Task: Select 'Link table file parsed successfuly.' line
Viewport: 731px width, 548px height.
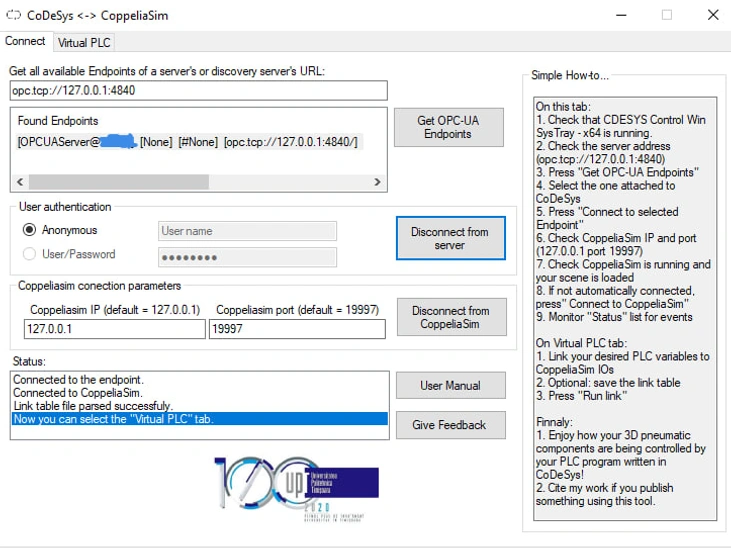Action: [200, 405]
